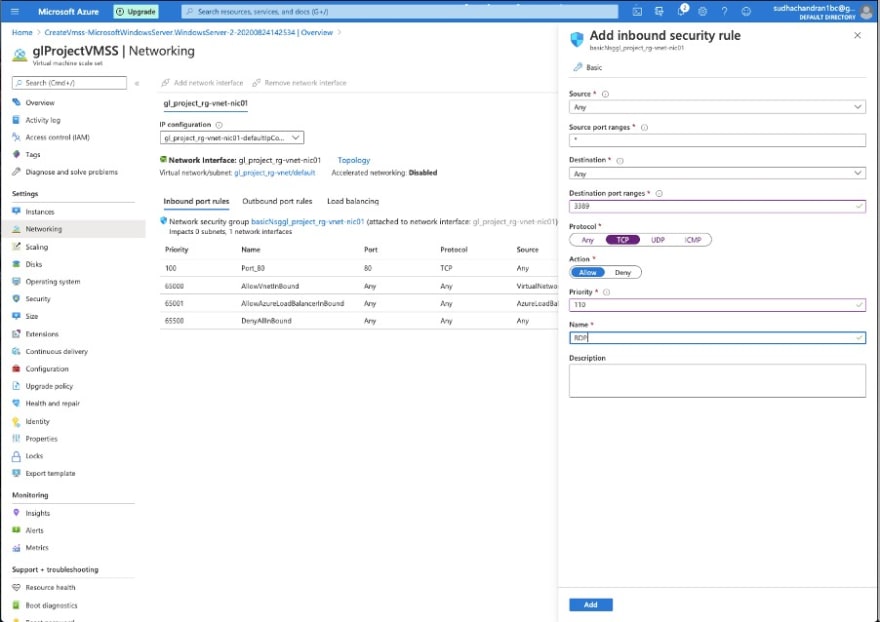Click the Extensions icon in the sidebar
880x622 pixels.
pos(16,333)
